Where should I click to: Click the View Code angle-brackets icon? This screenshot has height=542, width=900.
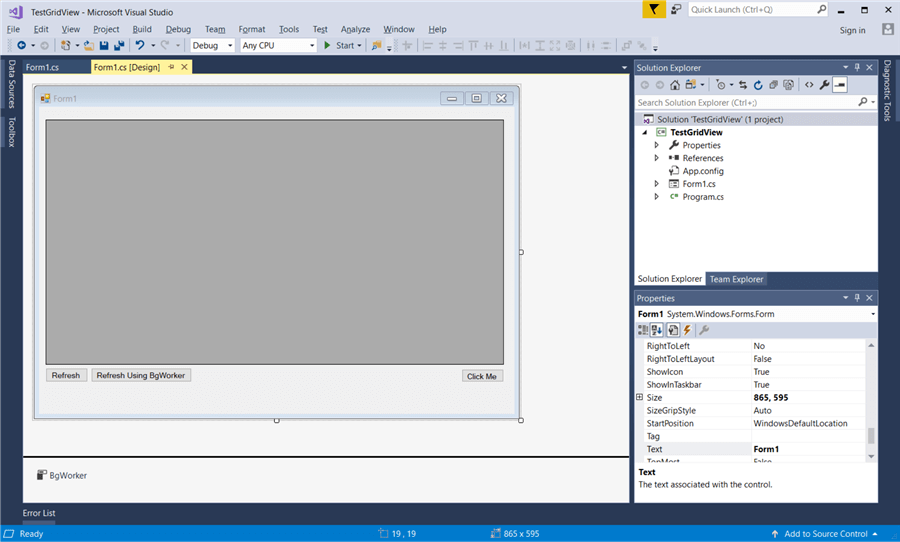pos(809,85)
